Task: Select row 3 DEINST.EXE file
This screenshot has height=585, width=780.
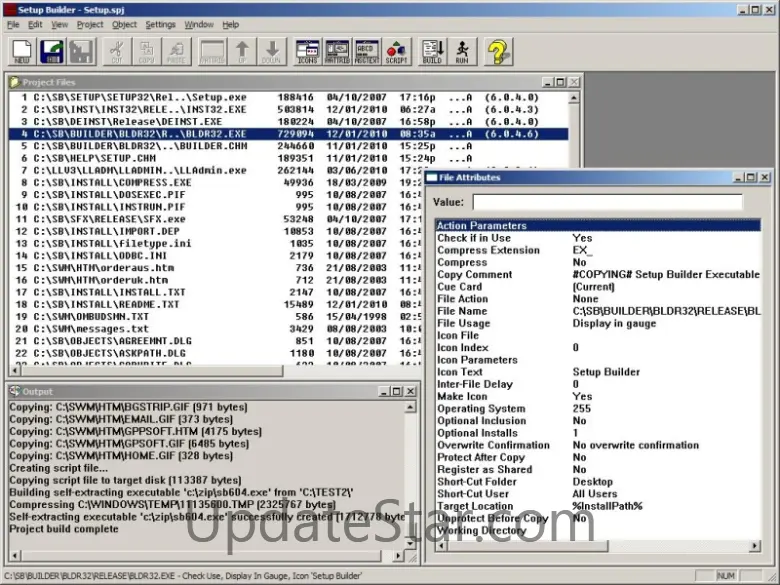Action: (289, 122)
